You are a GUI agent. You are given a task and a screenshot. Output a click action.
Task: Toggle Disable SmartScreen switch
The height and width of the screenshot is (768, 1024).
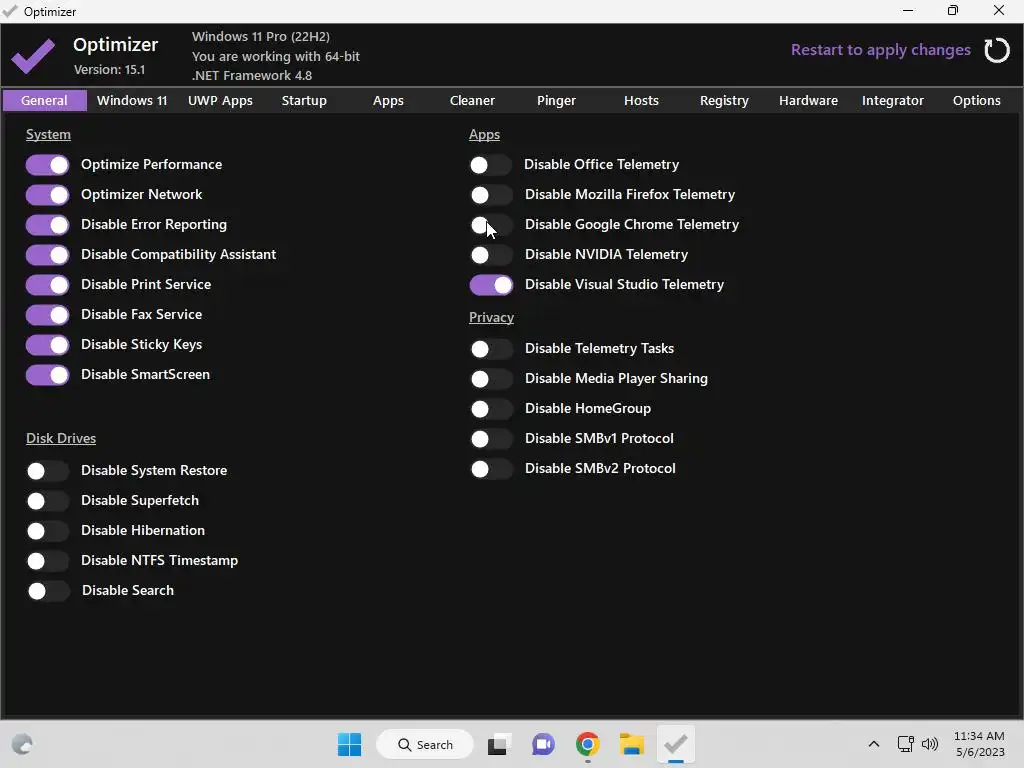coord(48,375)
